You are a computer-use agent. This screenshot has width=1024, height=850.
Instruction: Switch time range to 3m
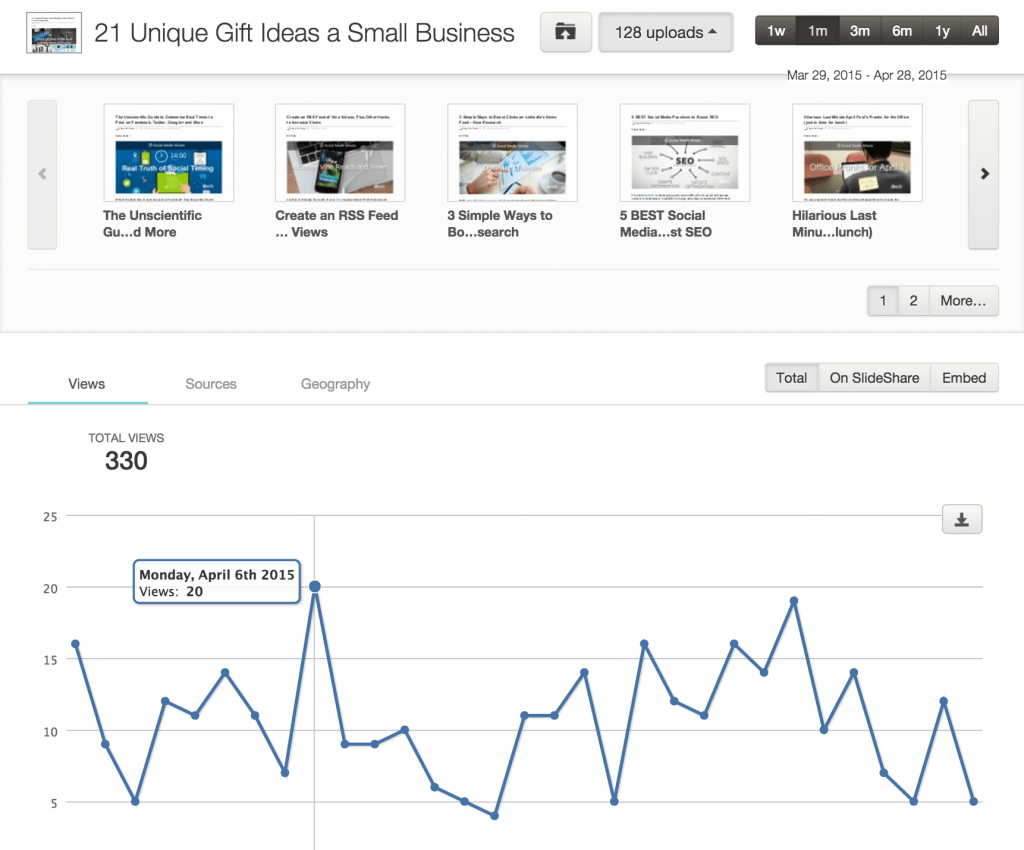pyautogui.click(x=859, y=31)
